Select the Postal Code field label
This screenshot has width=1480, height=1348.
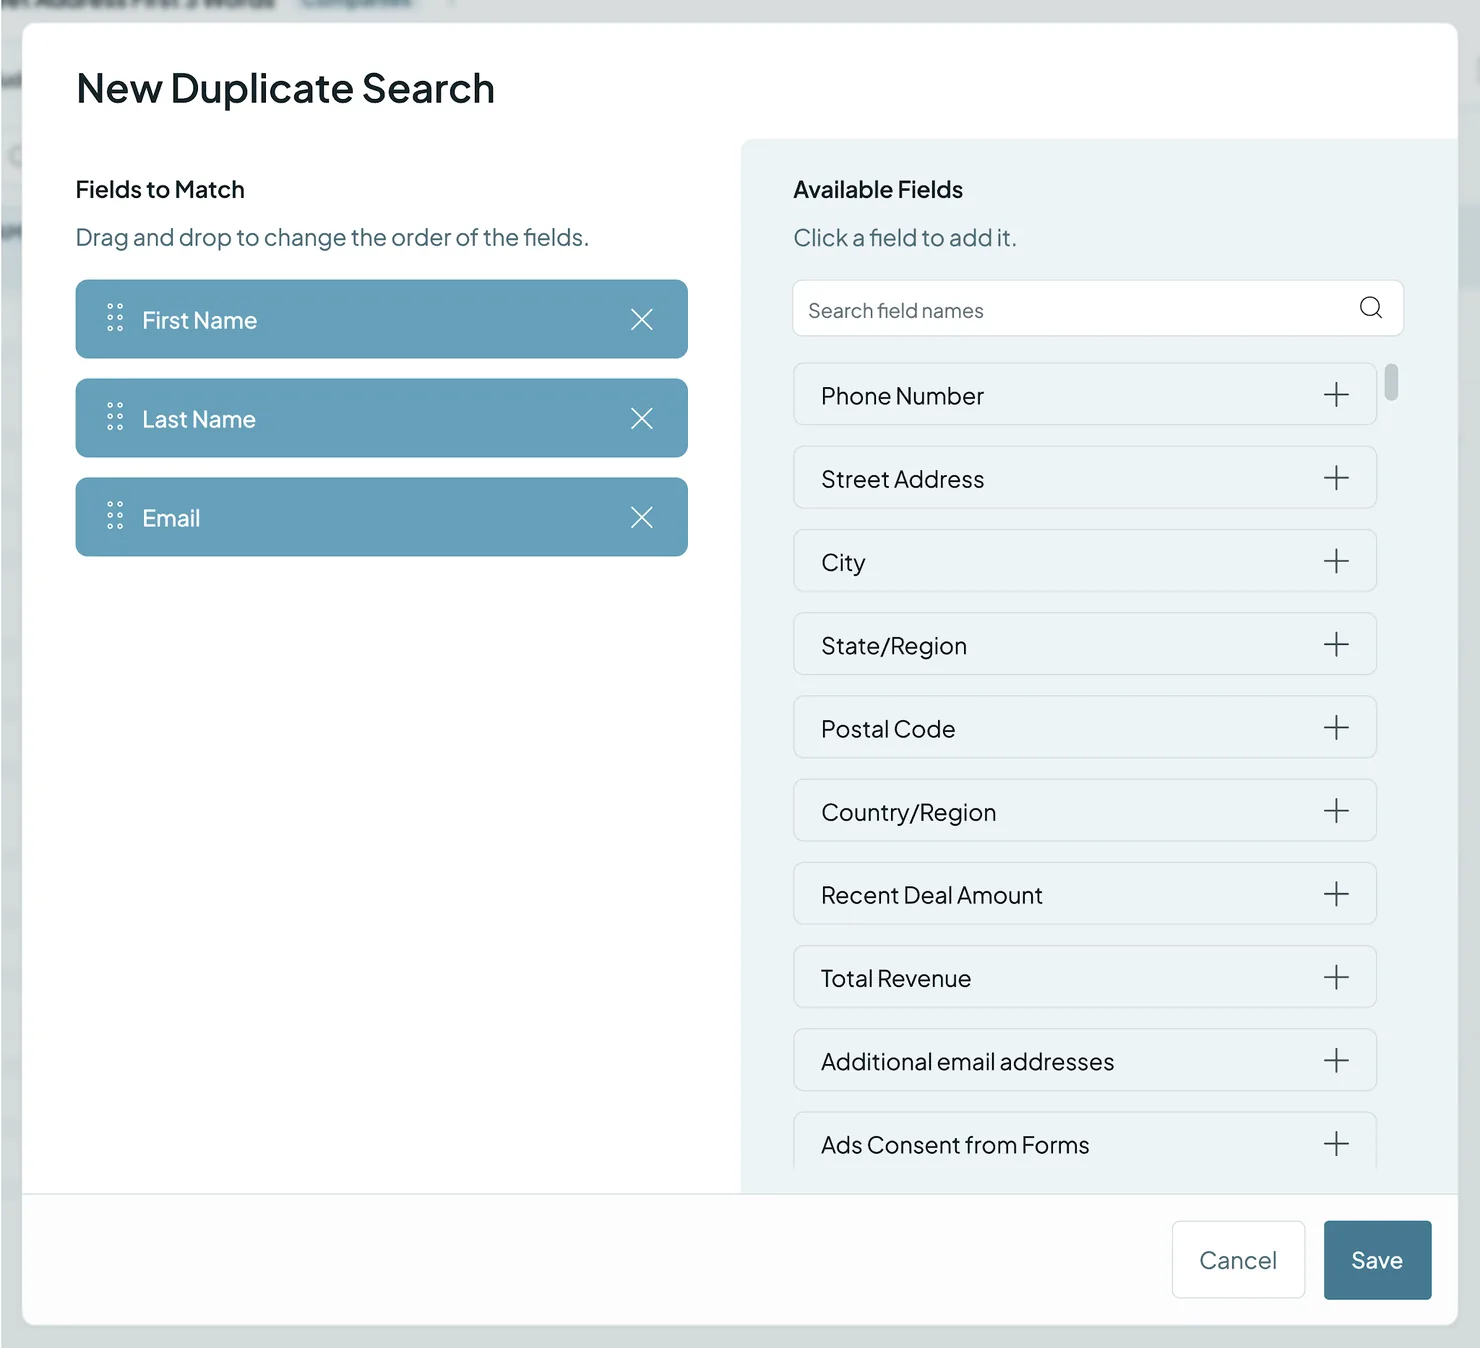click(888, 729)
